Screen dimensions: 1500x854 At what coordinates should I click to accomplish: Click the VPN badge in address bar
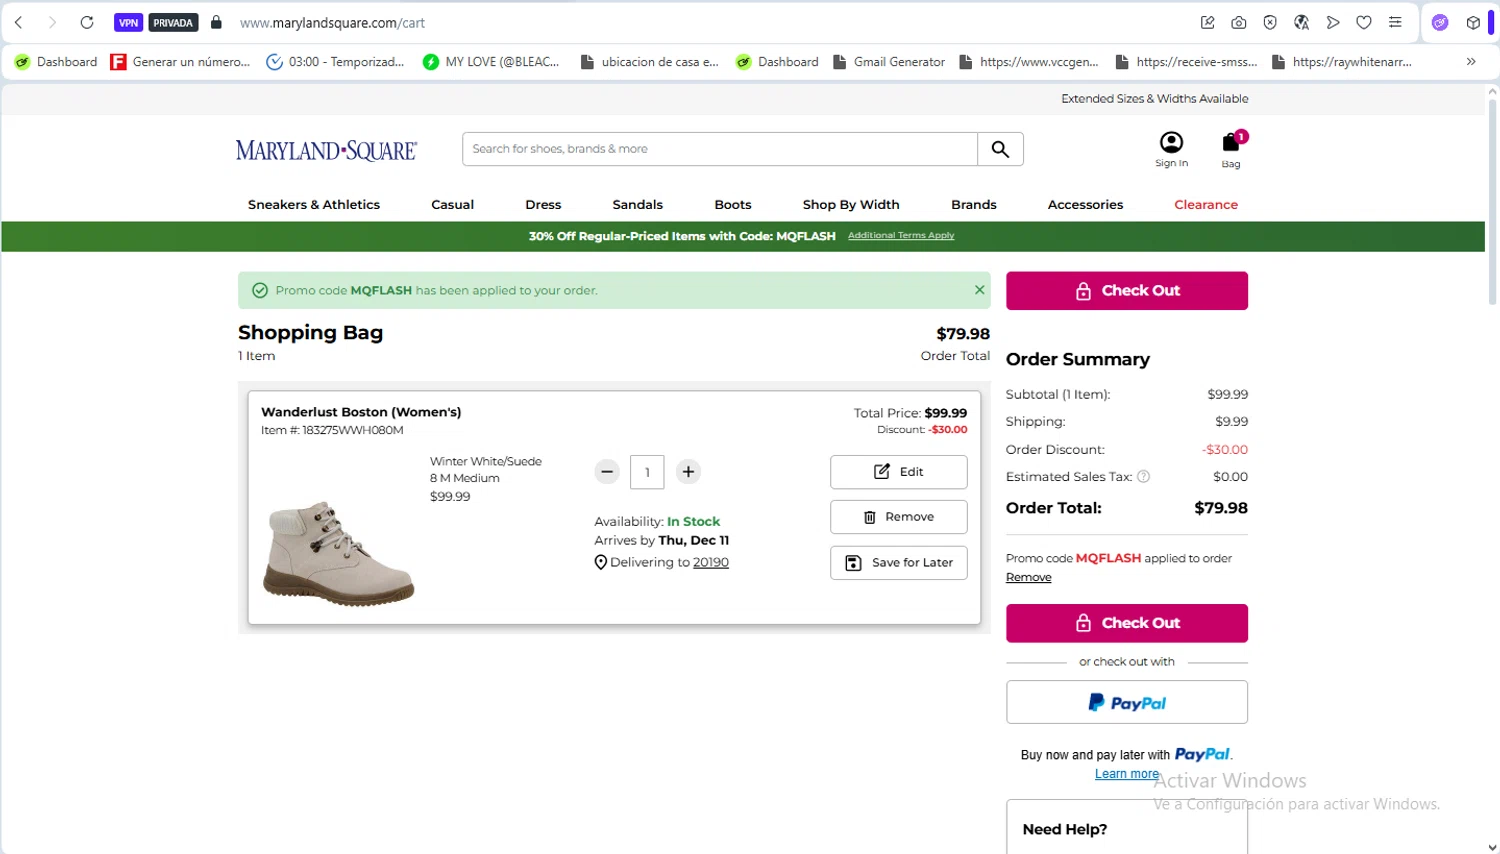[x=129, y=22]
